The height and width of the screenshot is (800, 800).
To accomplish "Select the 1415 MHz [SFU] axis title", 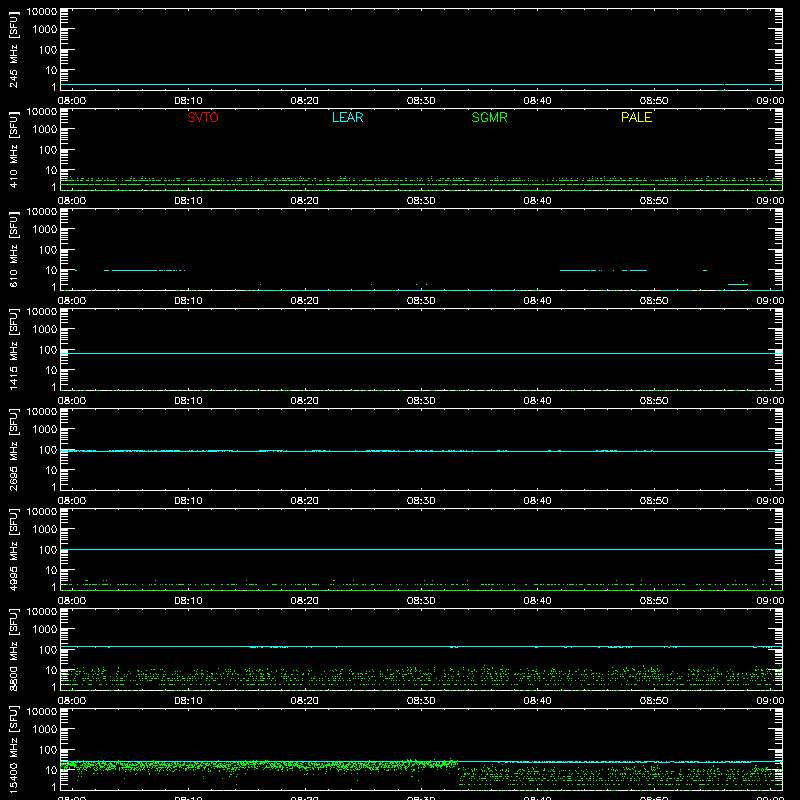I will coord(14,350).
